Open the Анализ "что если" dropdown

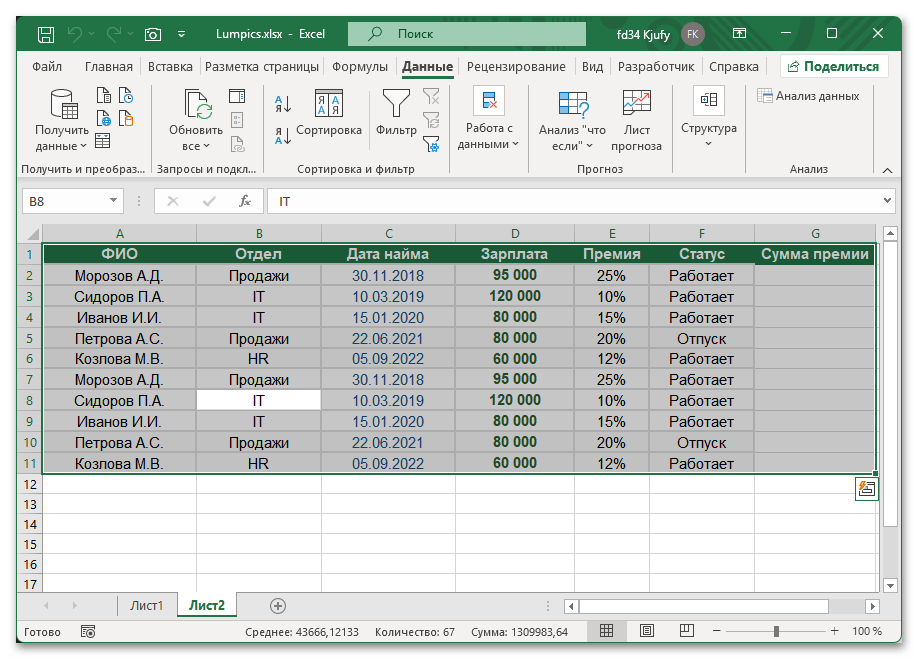[x=572, y=137]
